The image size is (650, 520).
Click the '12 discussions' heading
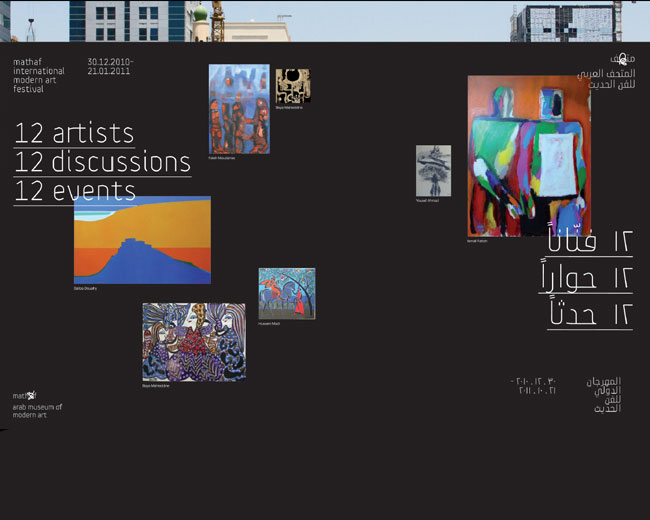click(103, 162)
